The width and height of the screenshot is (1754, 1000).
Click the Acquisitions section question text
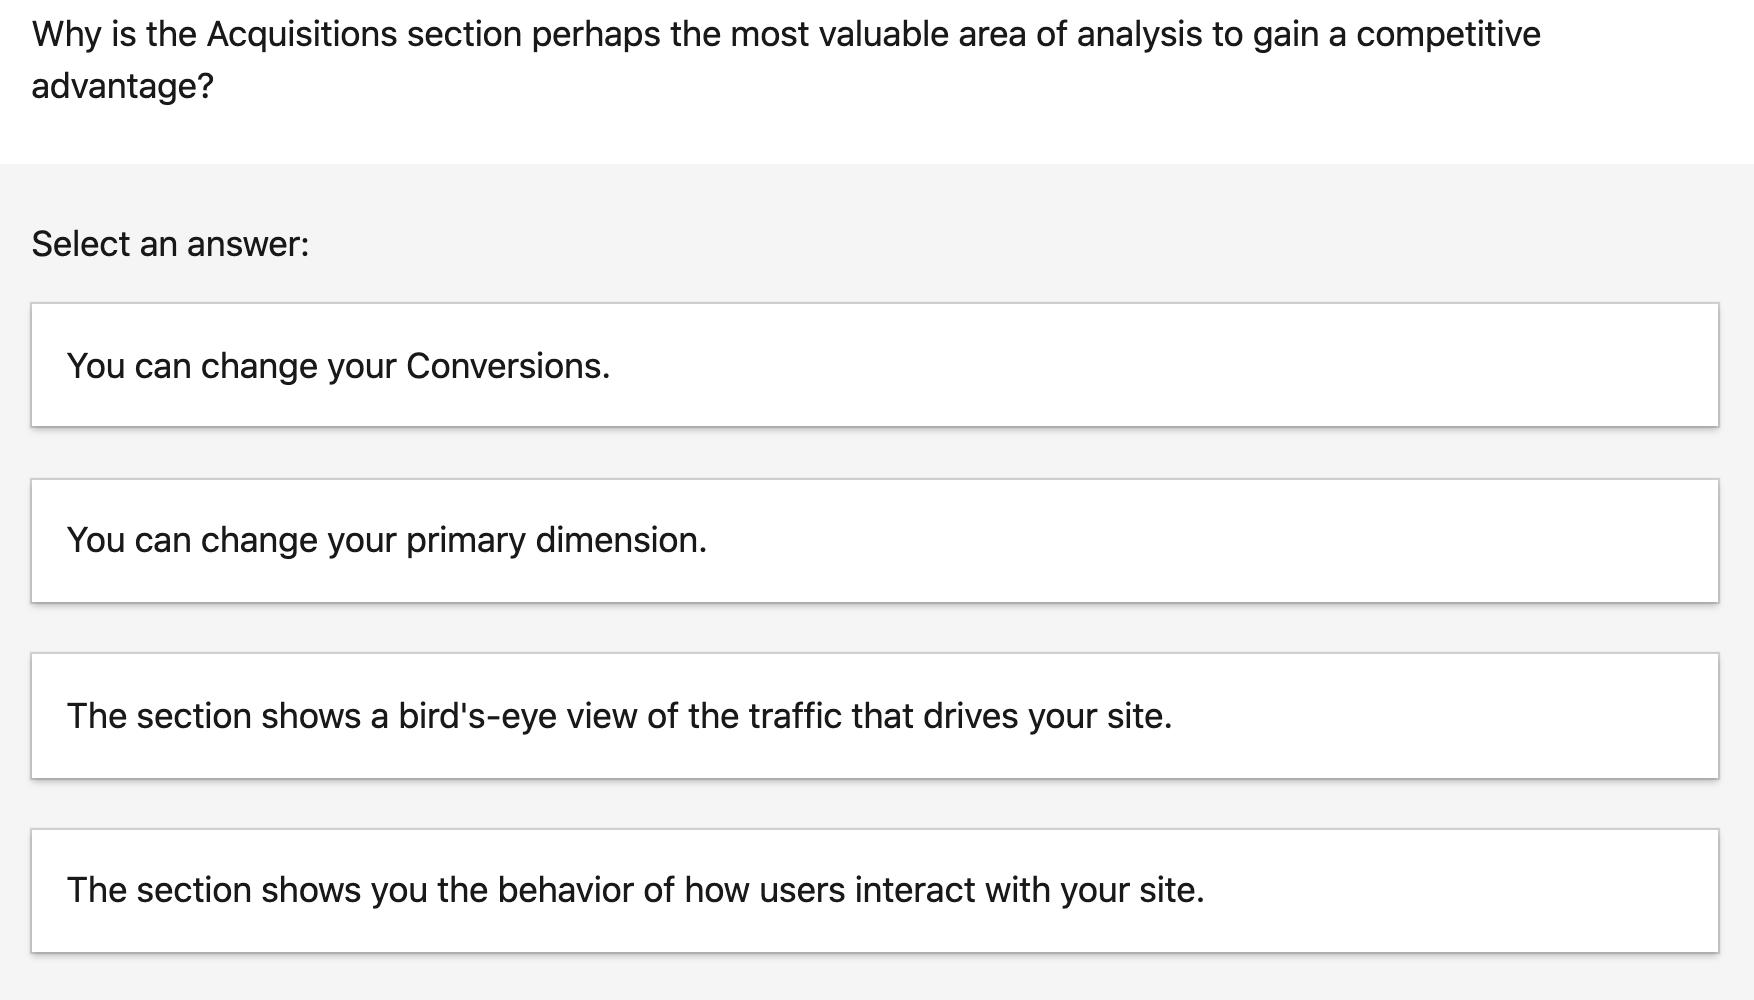coord(785,35)
